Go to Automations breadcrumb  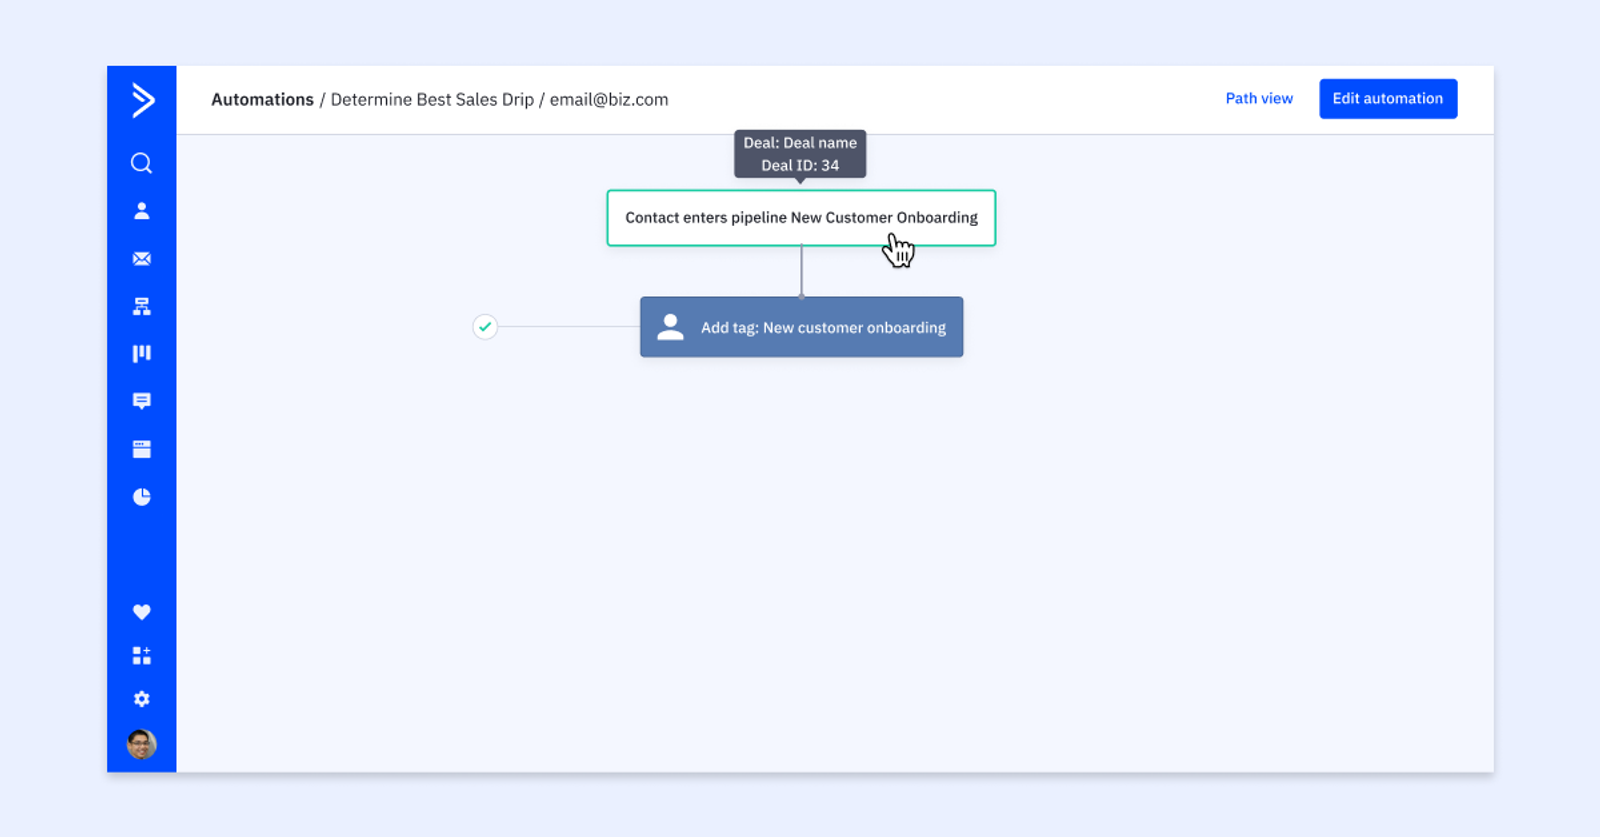[262, 100]
